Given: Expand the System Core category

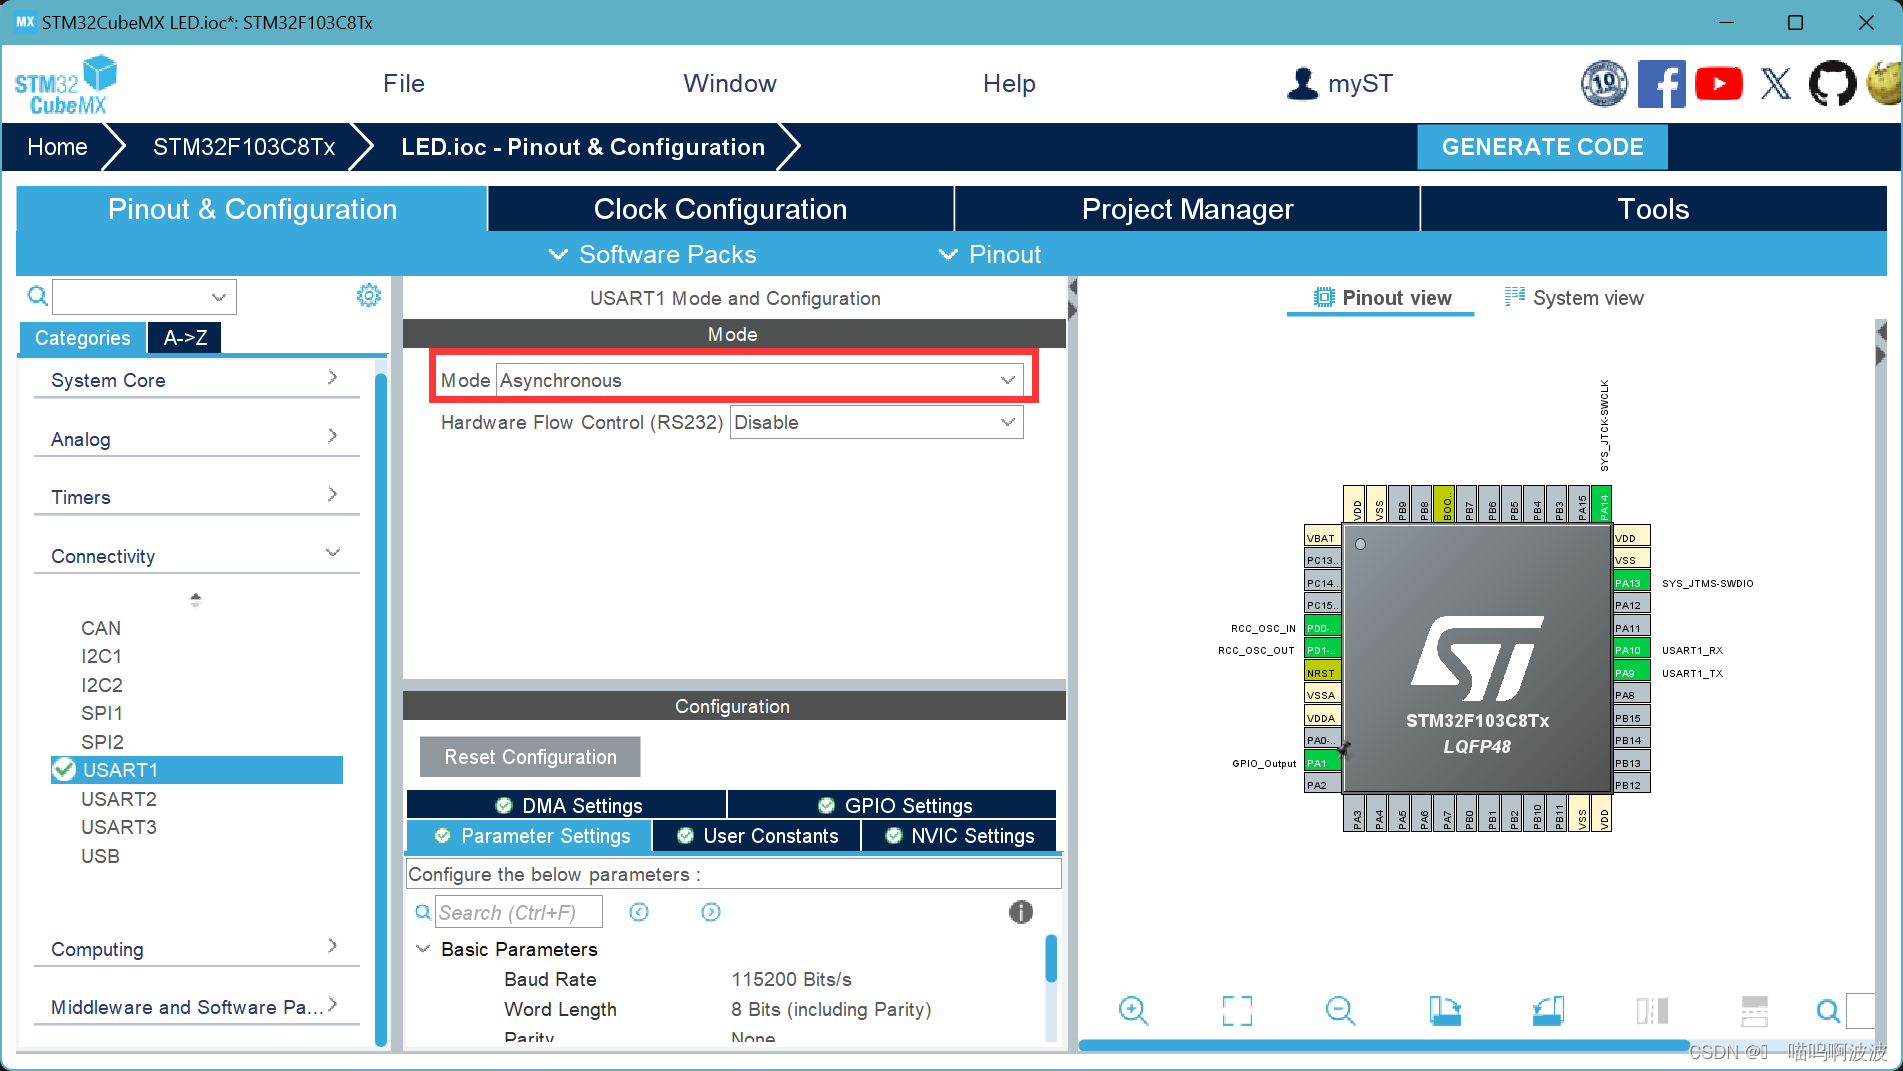Looking at the screenshot, I should 196,379.
